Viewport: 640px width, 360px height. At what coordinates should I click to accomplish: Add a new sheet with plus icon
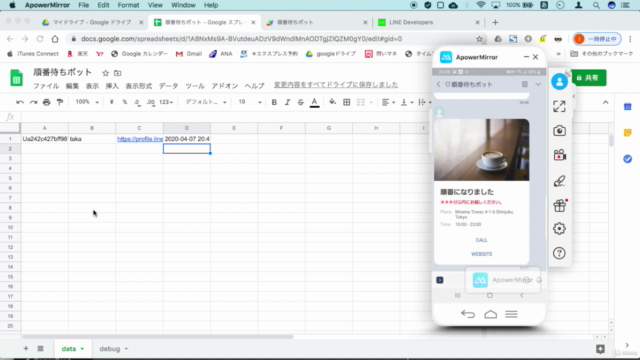26,349
